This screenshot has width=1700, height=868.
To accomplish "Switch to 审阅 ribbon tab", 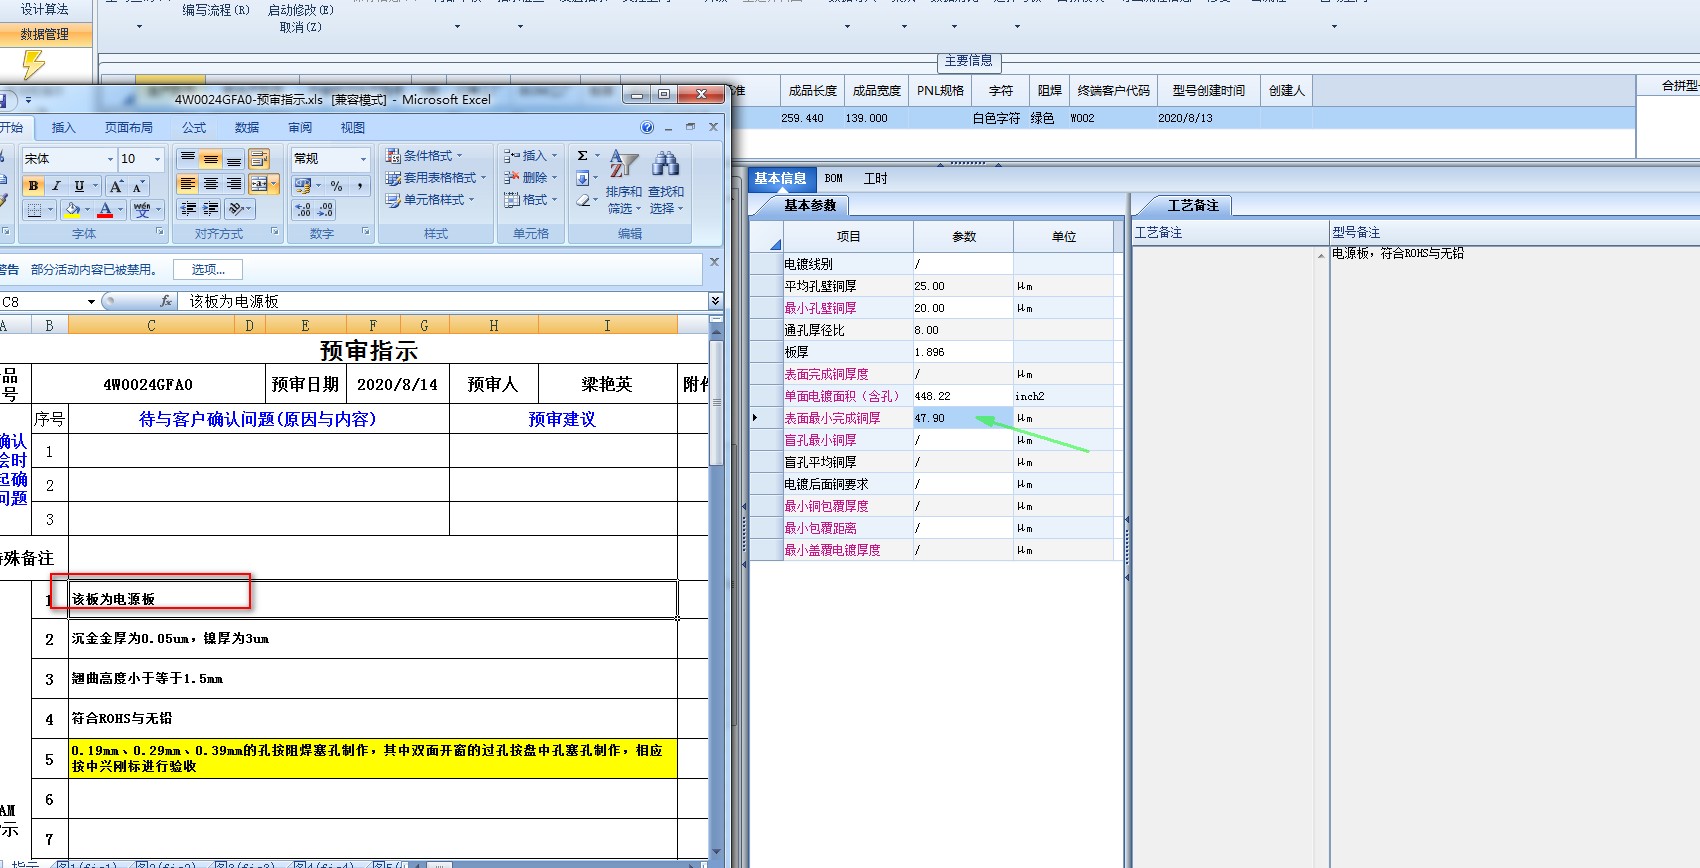I will pos(300,127).
